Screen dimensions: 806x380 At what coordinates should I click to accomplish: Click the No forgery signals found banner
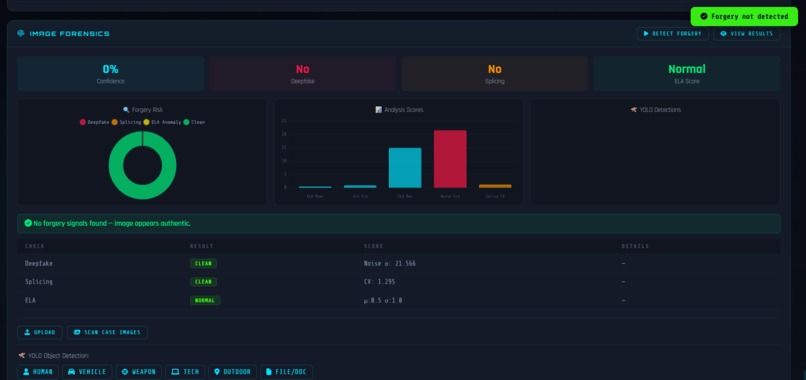[398, 223]
